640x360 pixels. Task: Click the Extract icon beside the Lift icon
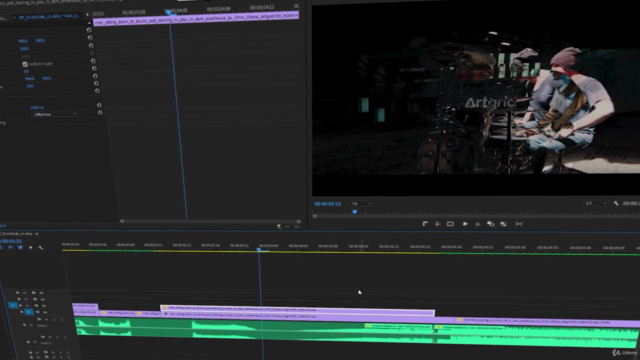(x=504, y=224)
